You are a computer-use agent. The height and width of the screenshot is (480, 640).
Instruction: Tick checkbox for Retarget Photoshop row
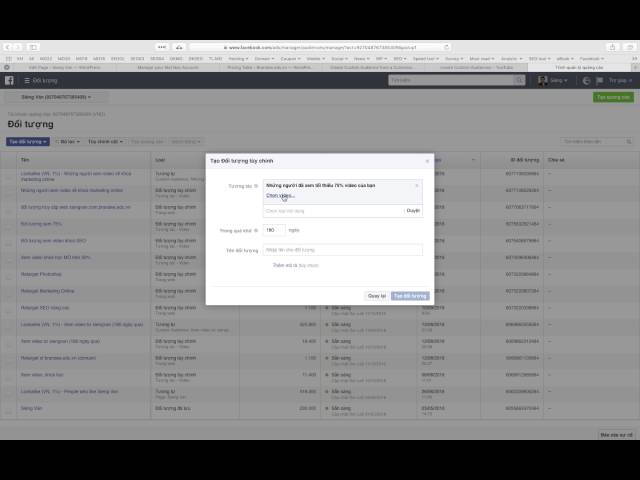9,277
